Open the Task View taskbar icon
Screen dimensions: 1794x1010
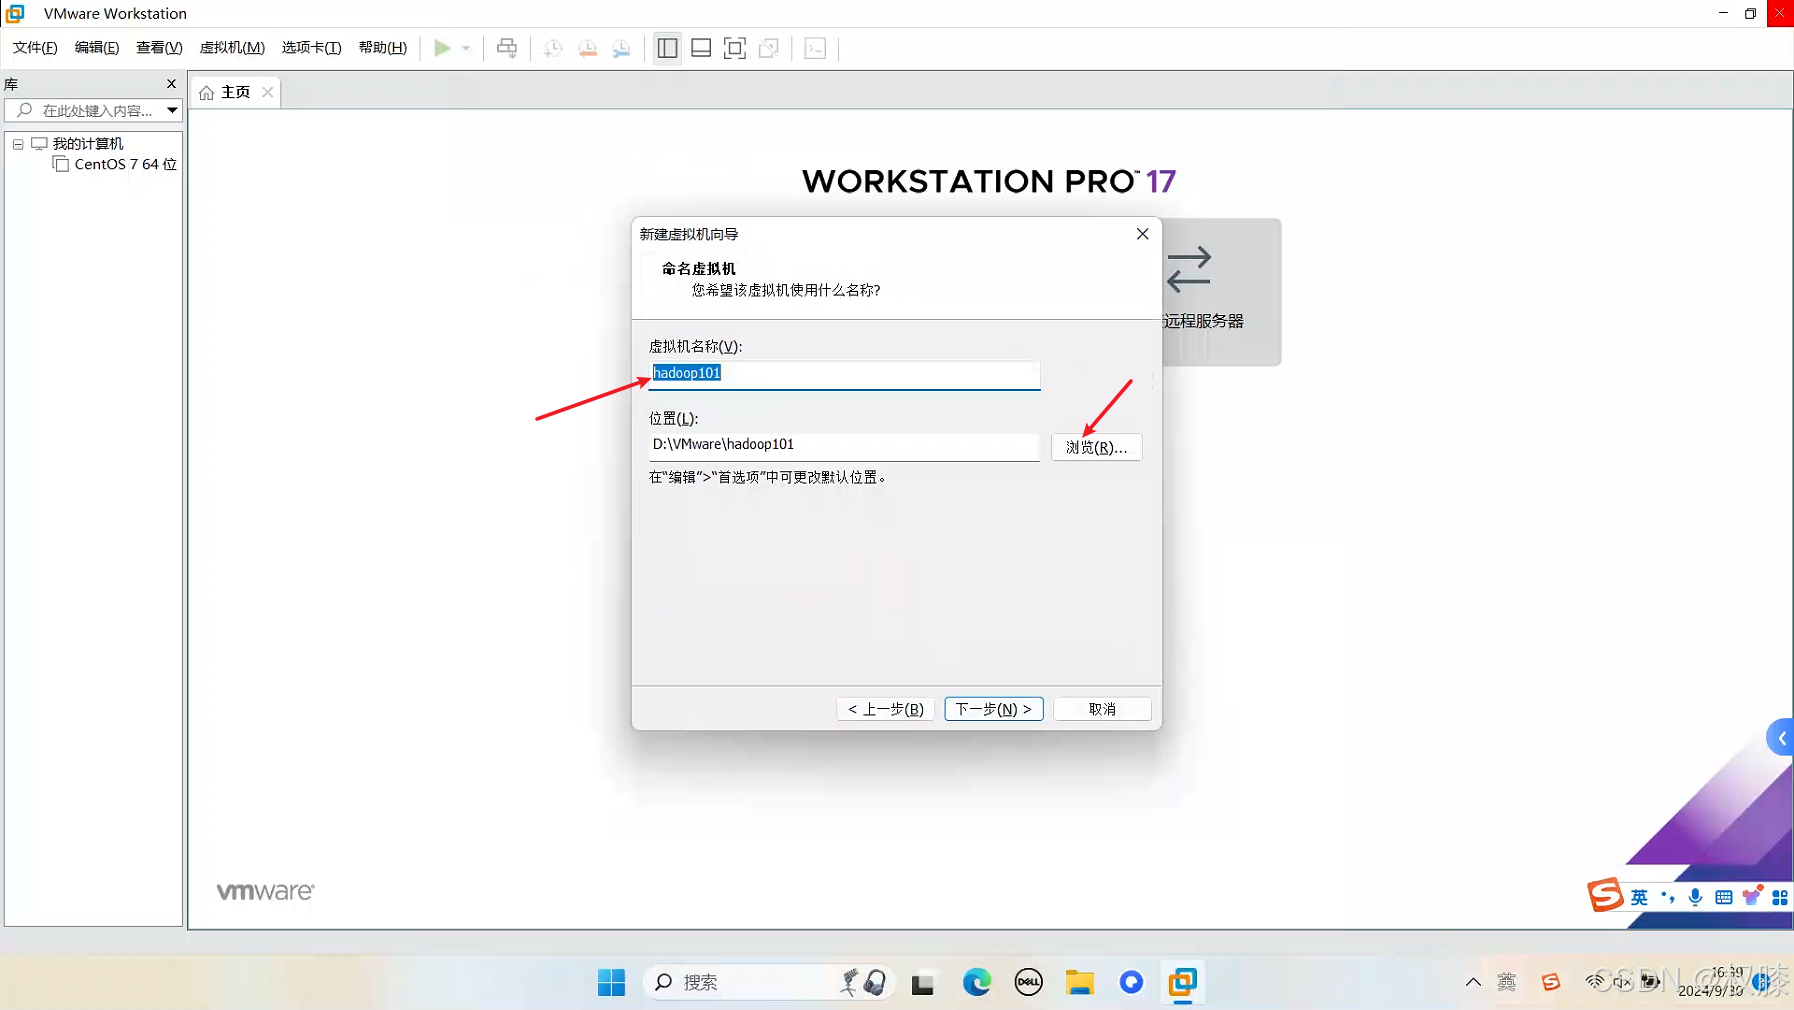(923, 984)
